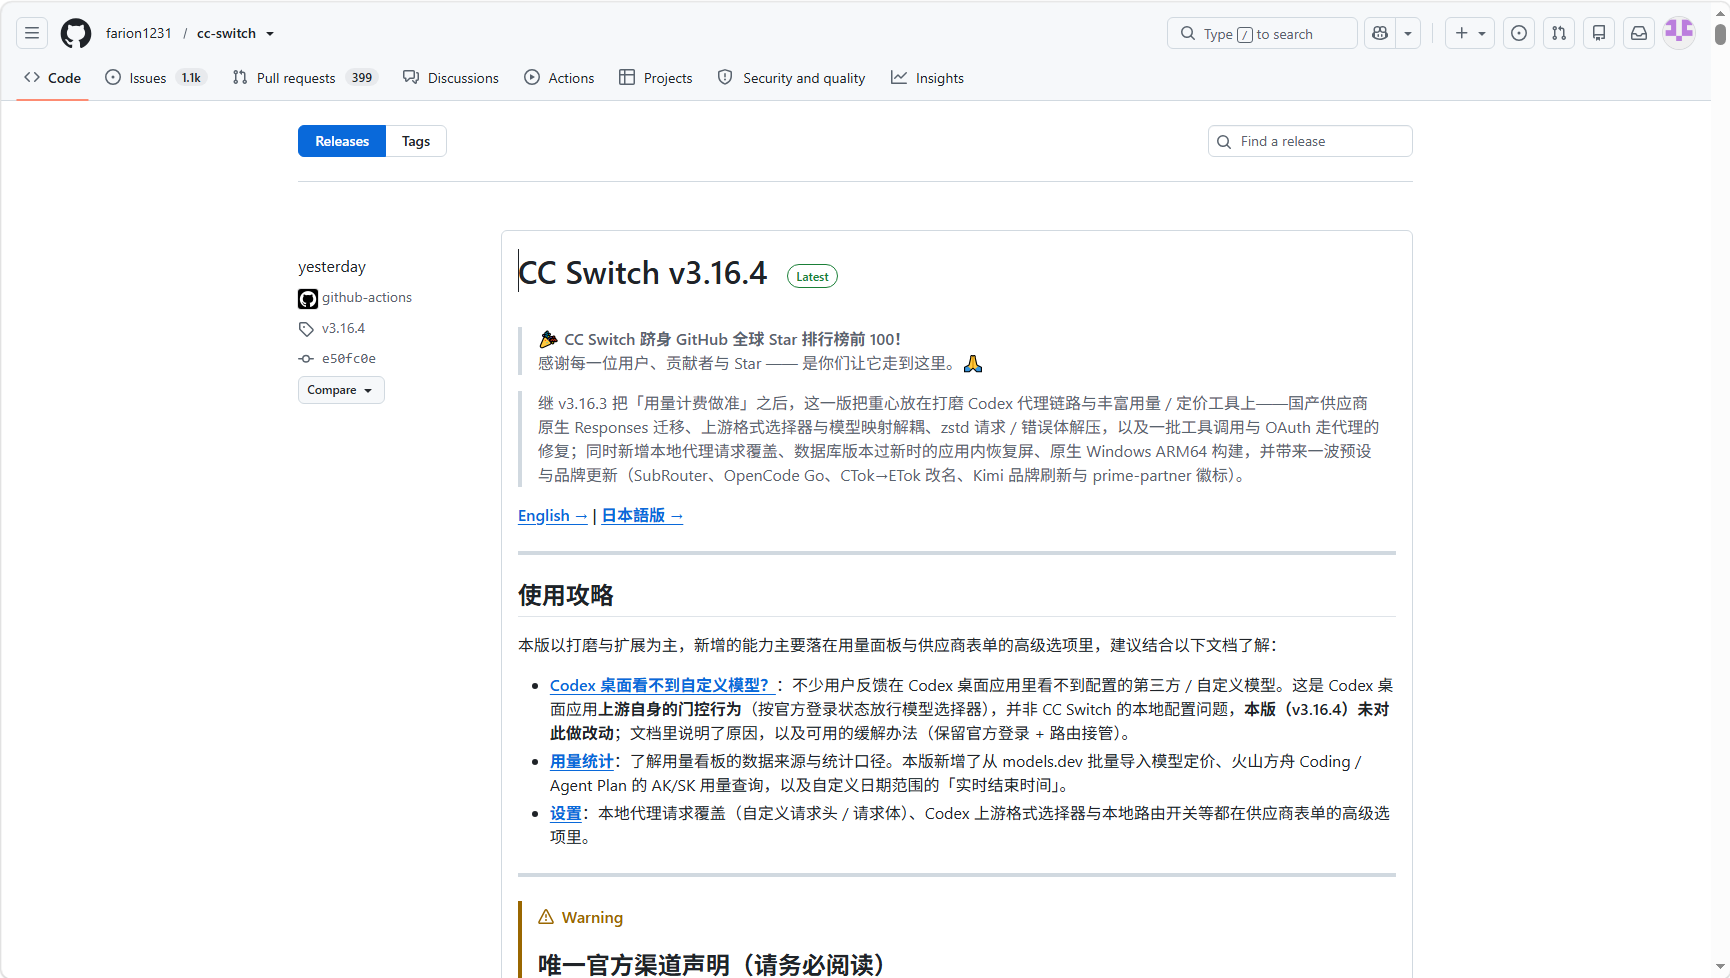1730x978 pixels.
Task: Open the cc-switch repository link
Action: pyautogui.click(x=226, y=33)
